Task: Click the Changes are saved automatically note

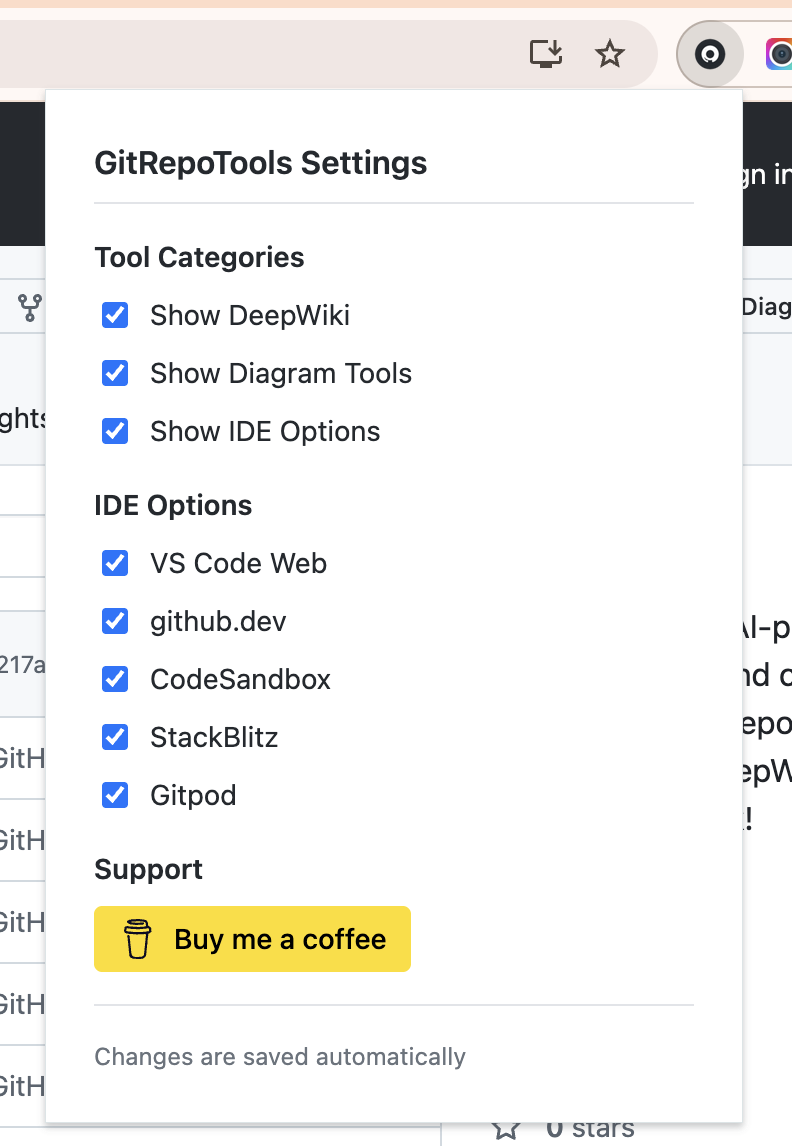Action: click(280, 1057)
